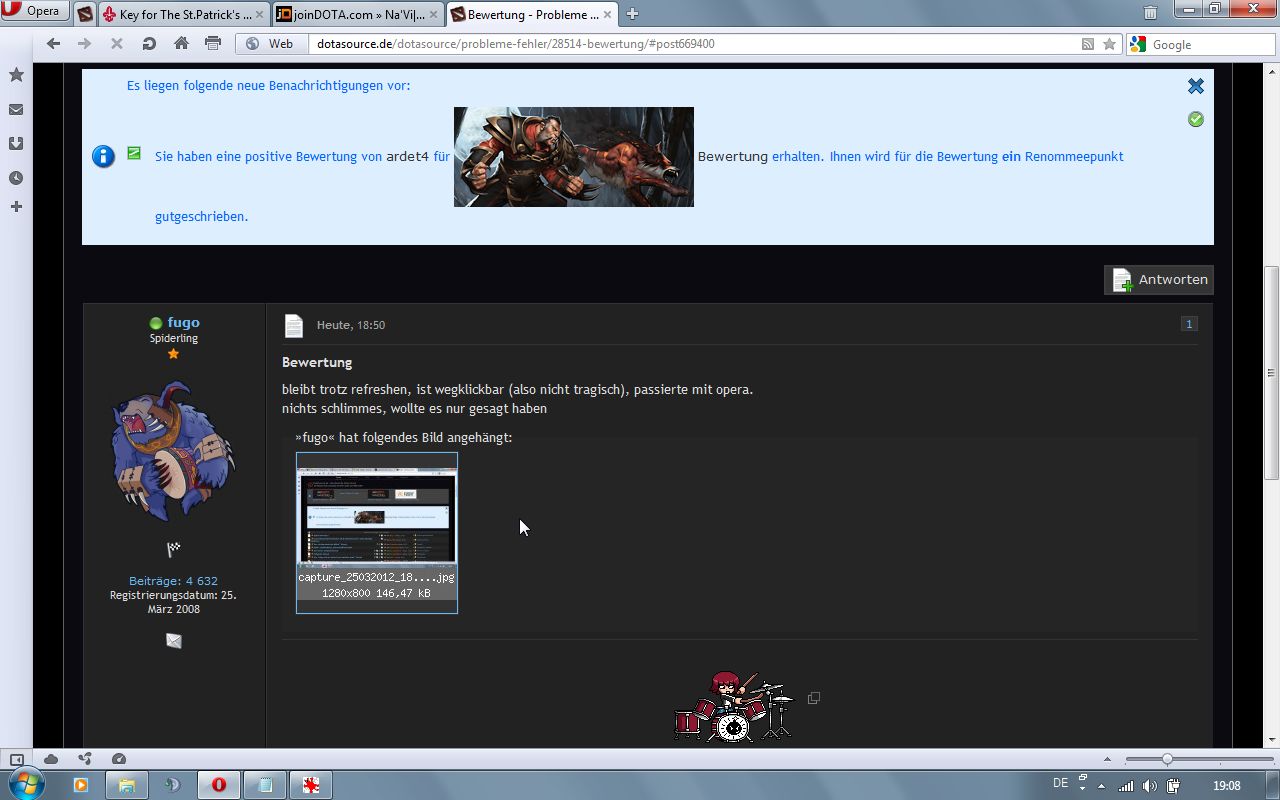Open the Bookmarks star panel in Opera sidebar
This screenshot has height=800, width=1280.
click(16, 75)
